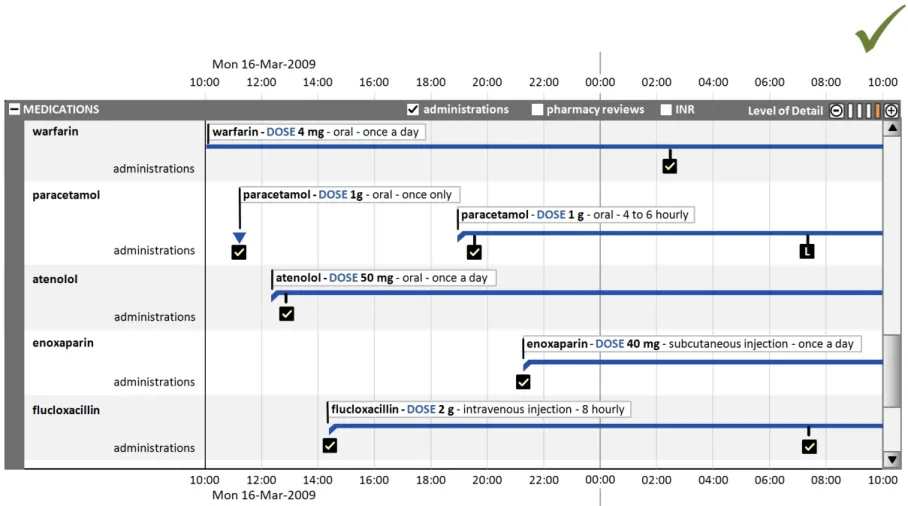Click the first flucloxacillin administration checkmark
Screen dimensions: 908x506
click(x=330, y=446)
